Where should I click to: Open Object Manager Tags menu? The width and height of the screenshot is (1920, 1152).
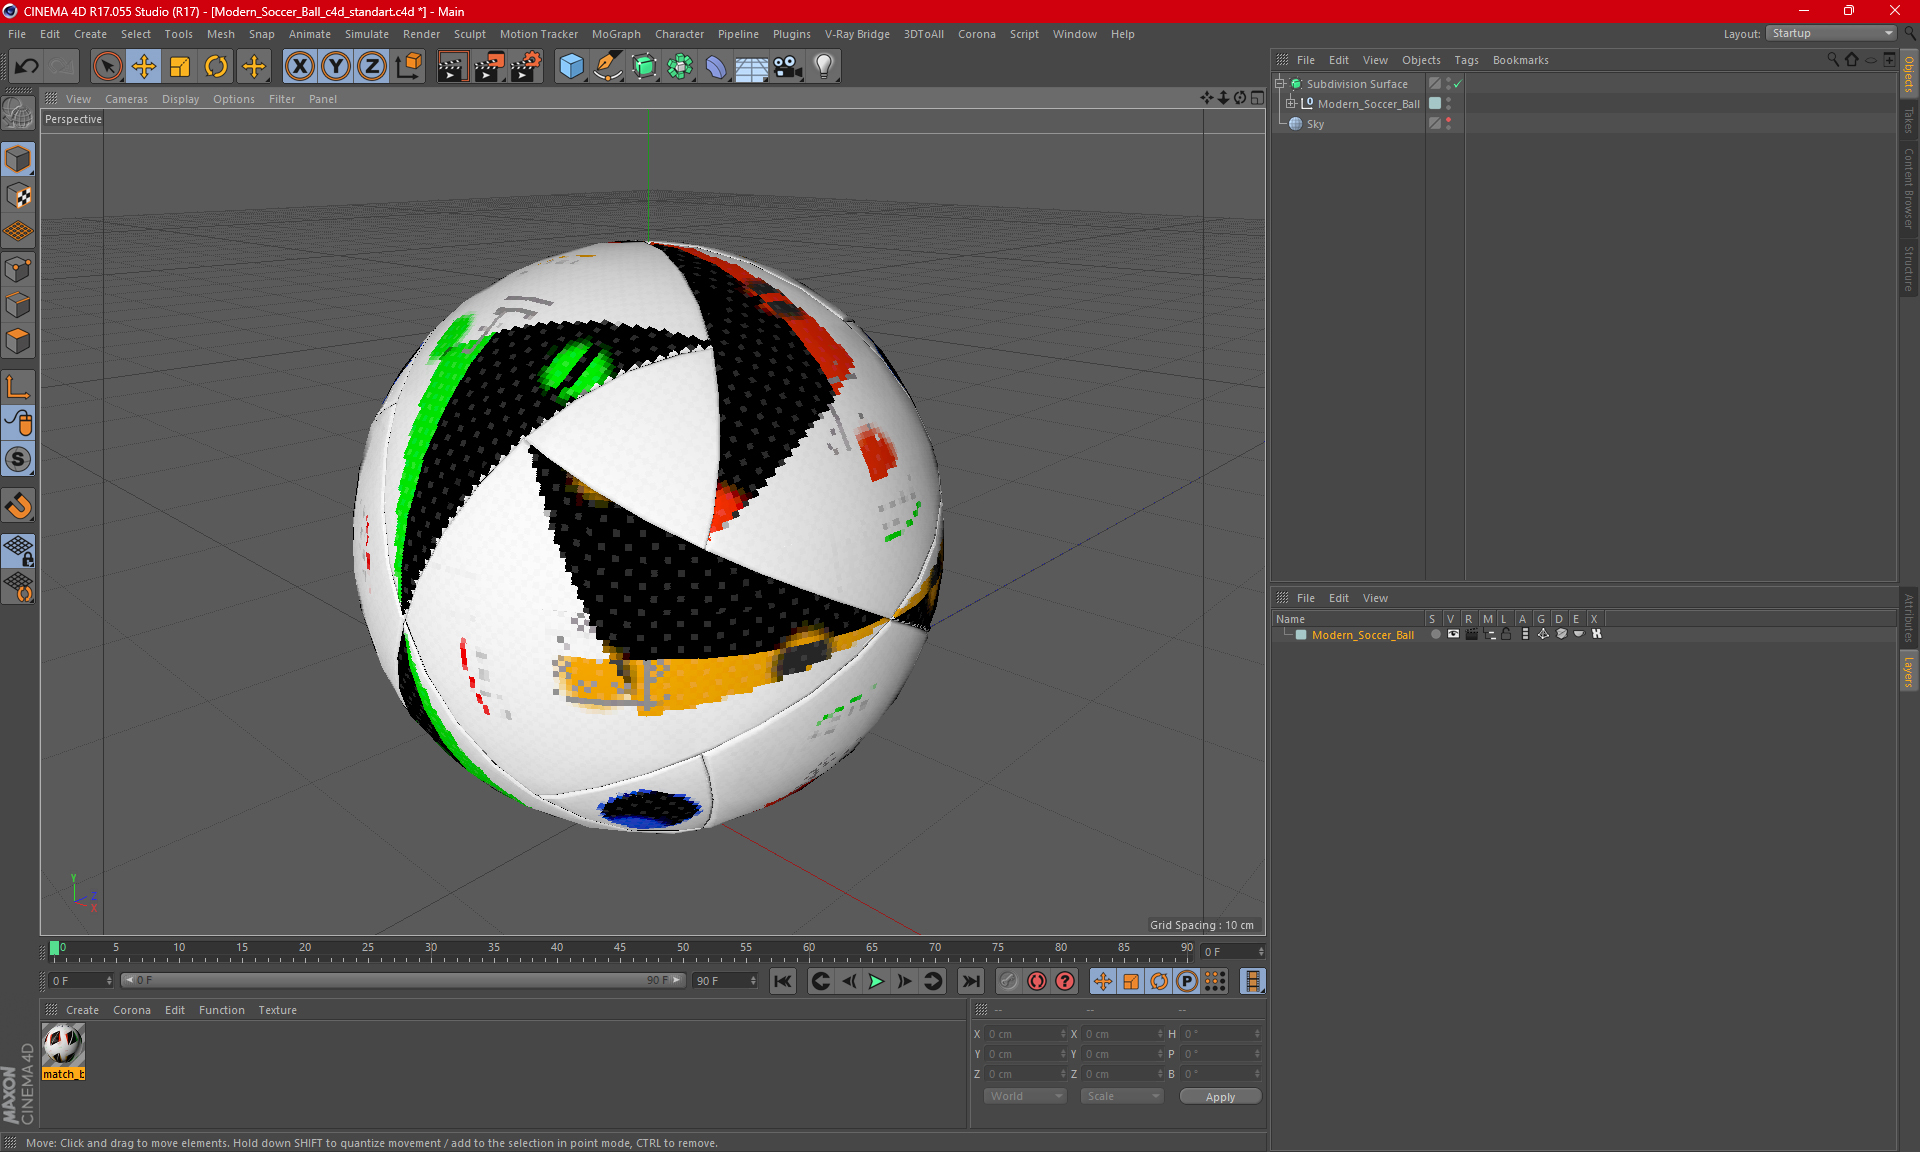(x=1466, y=60)
